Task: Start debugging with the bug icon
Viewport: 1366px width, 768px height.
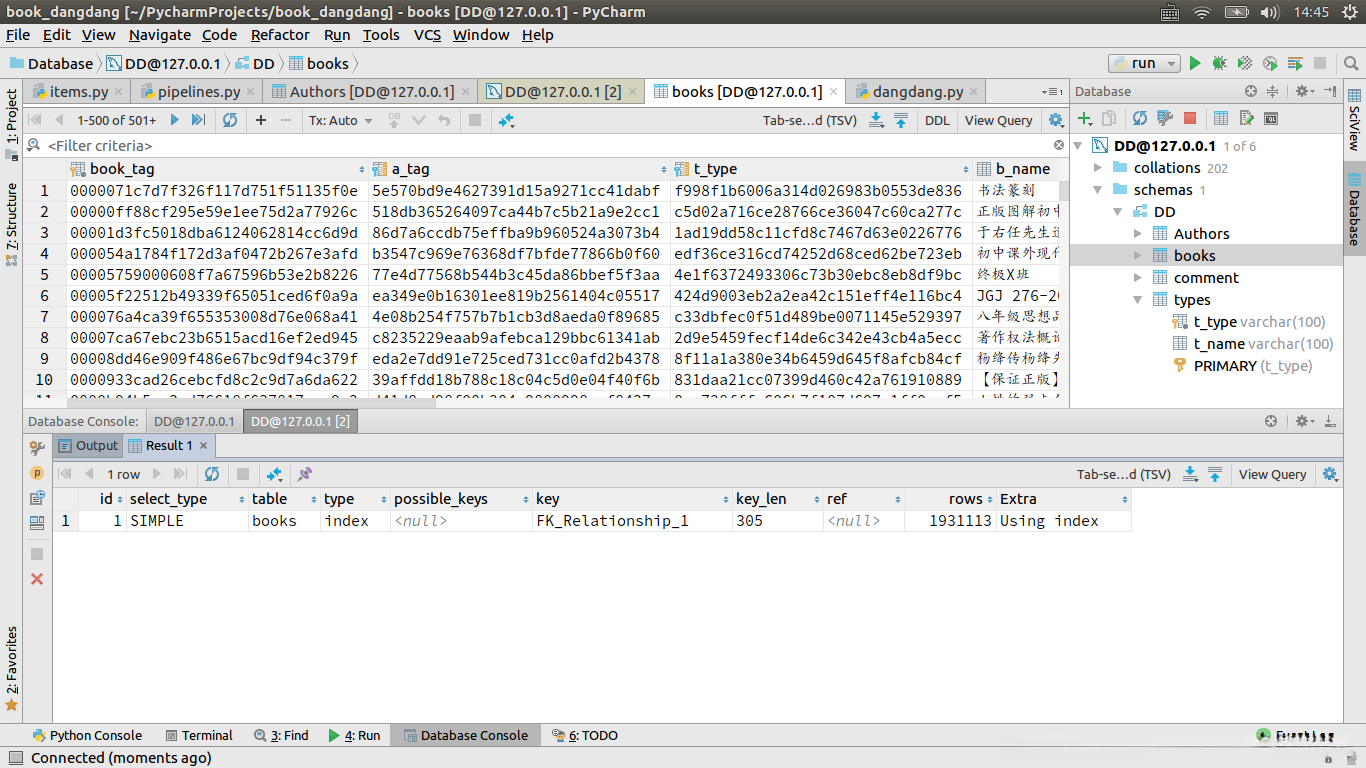Action: 1219,63
